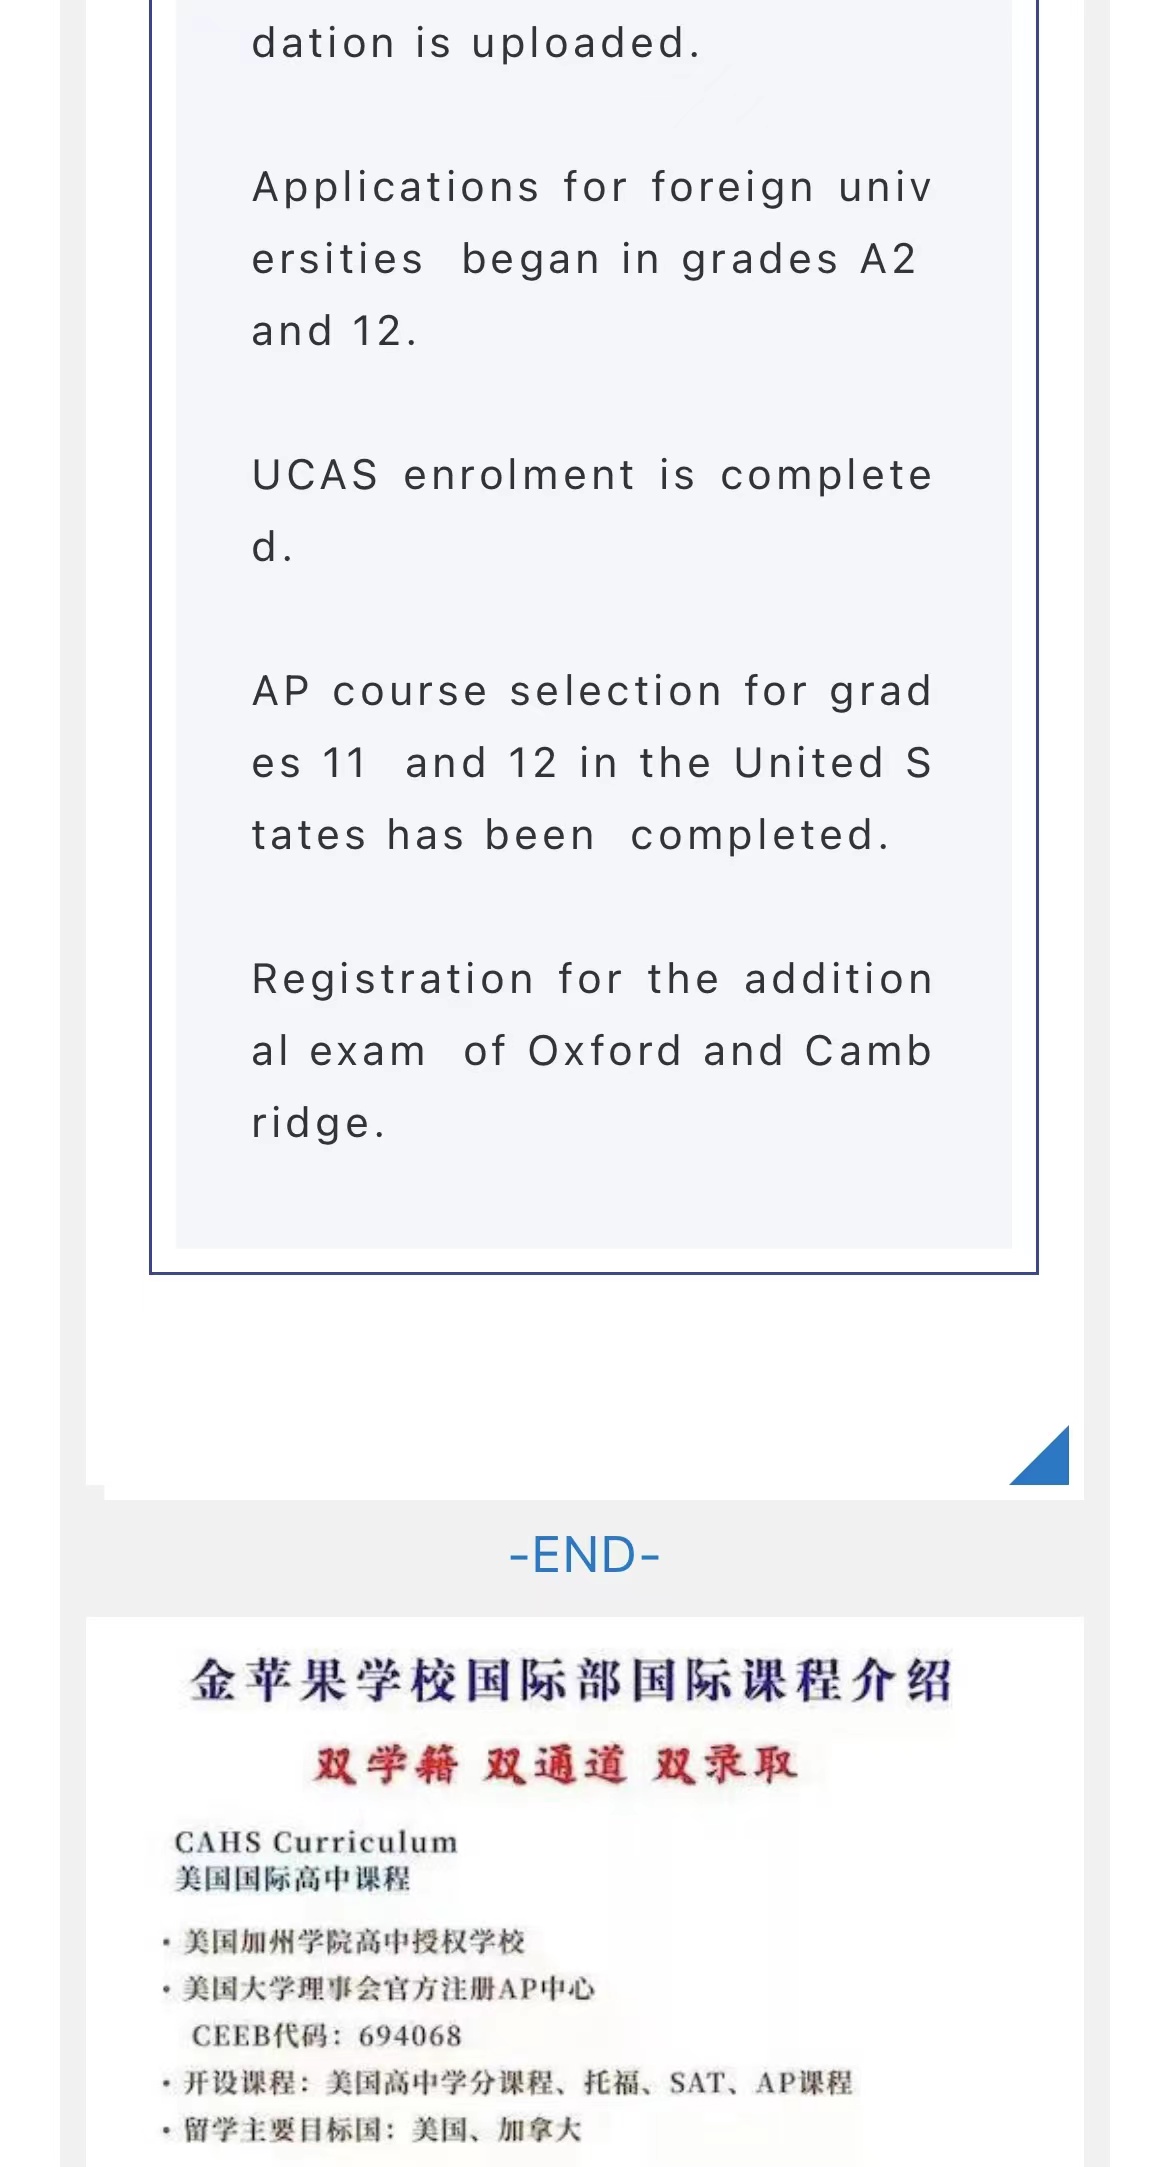1170x2167 pixels.
Task: Tap the CEEB代码 694068 line
Action: [x=327, y=2036]
